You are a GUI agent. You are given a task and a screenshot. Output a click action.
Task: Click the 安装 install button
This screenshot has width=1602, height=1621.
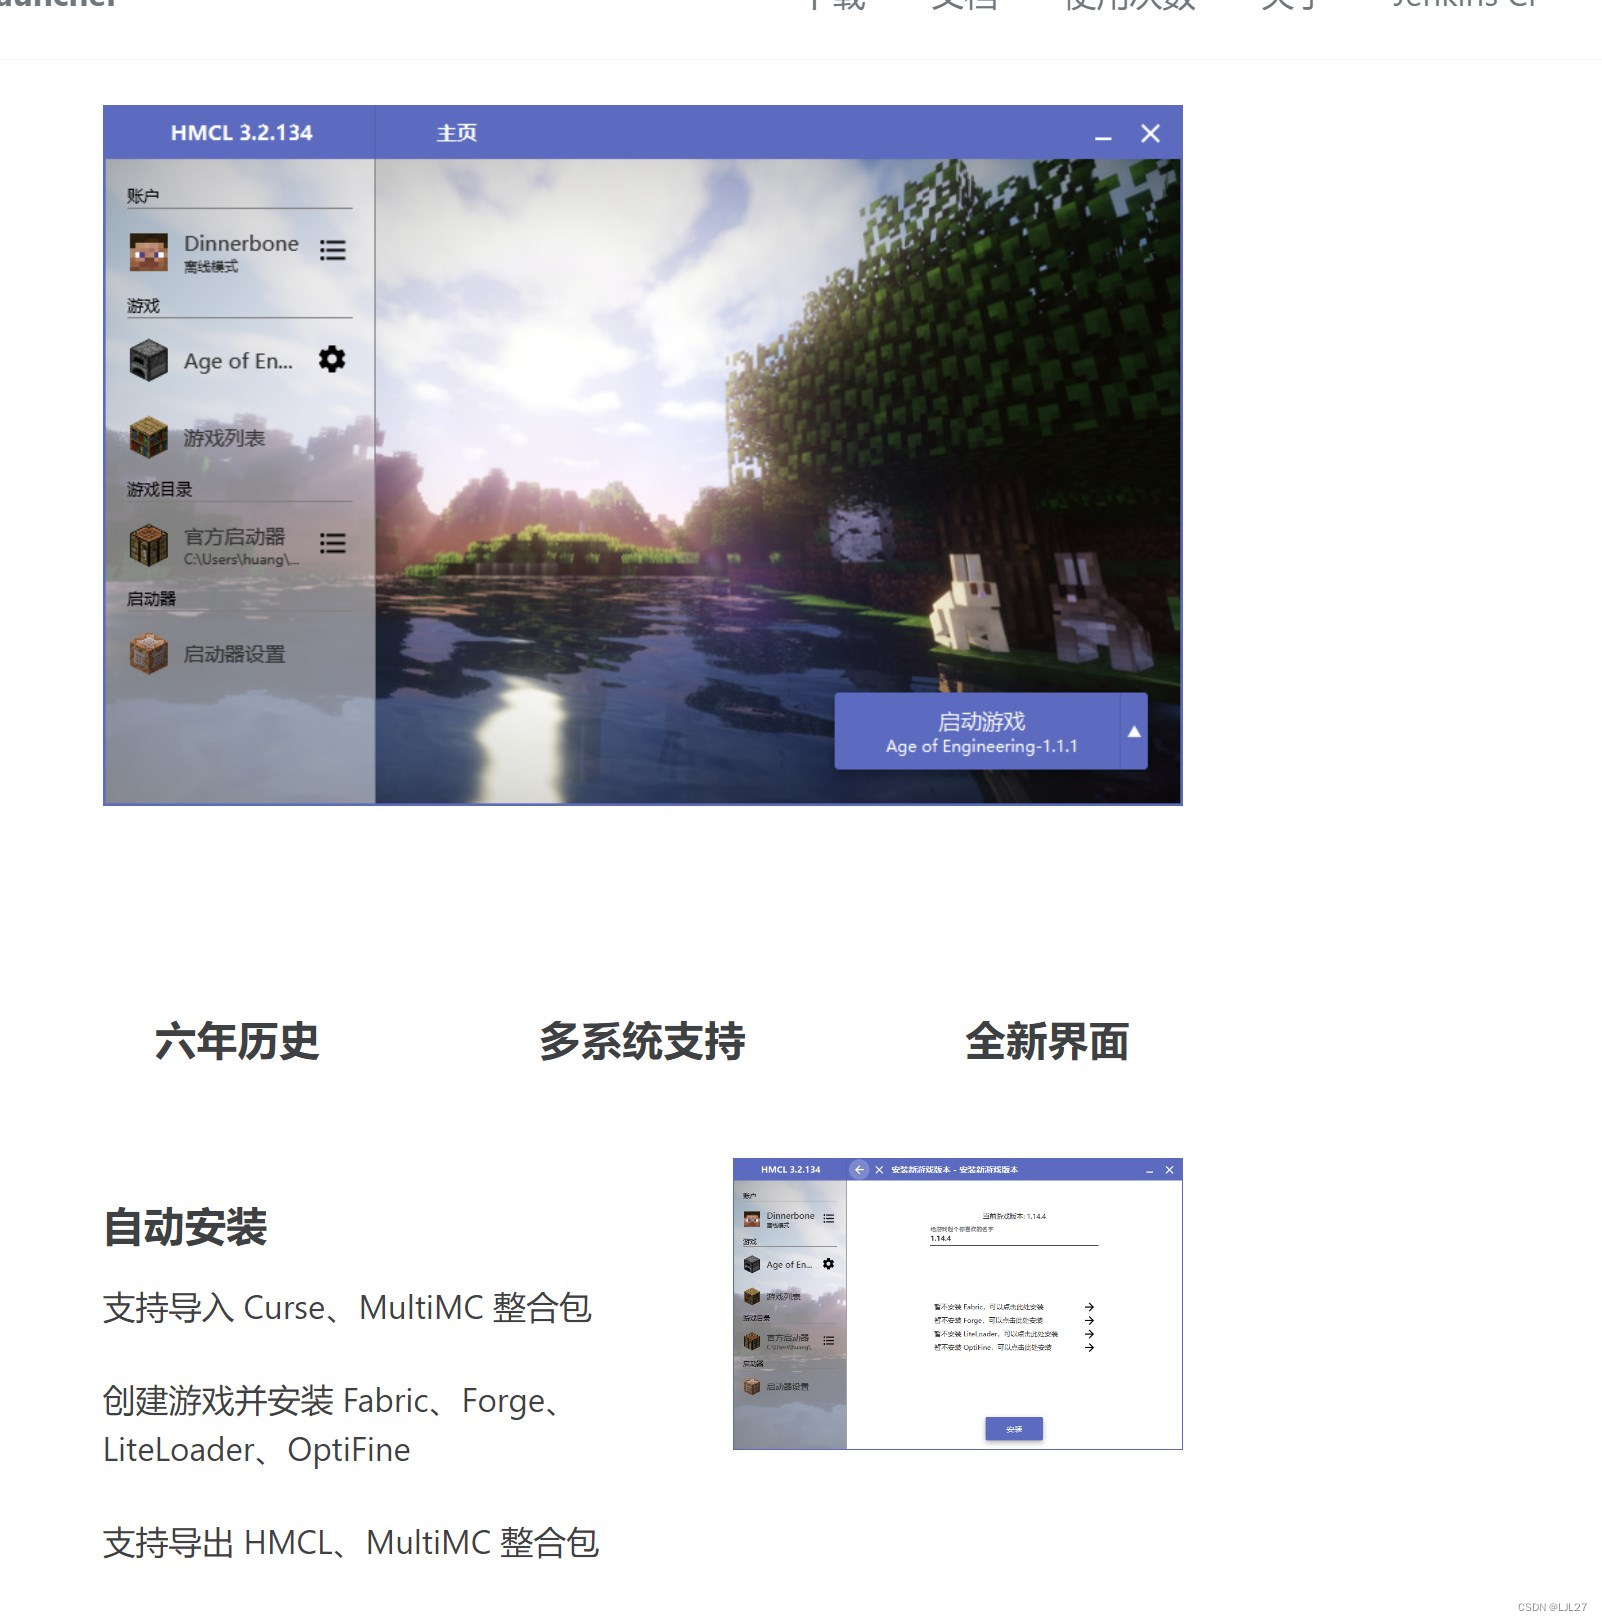click(1015, 1429)
